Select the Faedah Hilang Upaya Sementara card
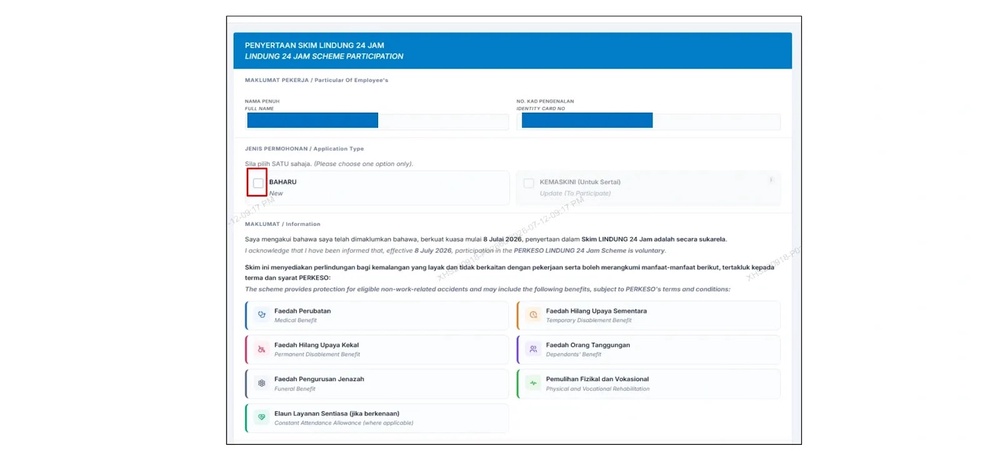The height and width of the screenshot is (453, 1000). pos(649,315)
